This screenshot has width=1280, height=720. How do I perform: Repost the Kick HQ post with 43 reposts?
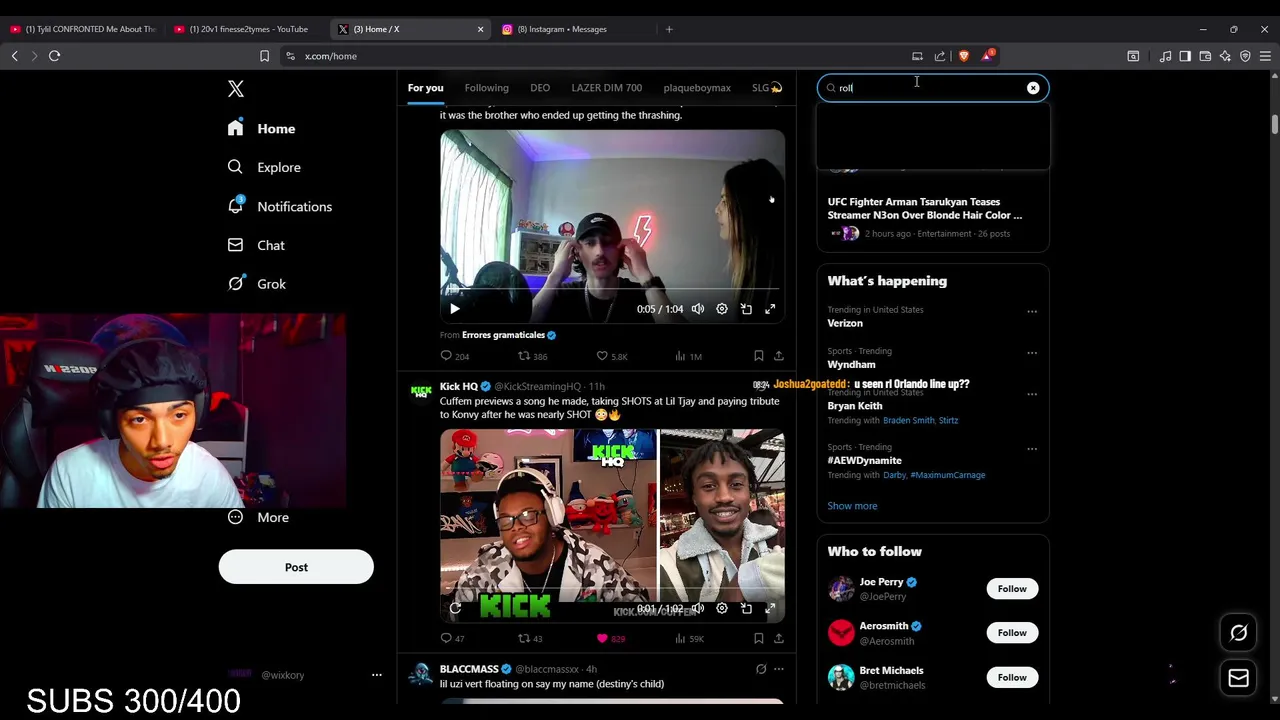tap(530, 638)
